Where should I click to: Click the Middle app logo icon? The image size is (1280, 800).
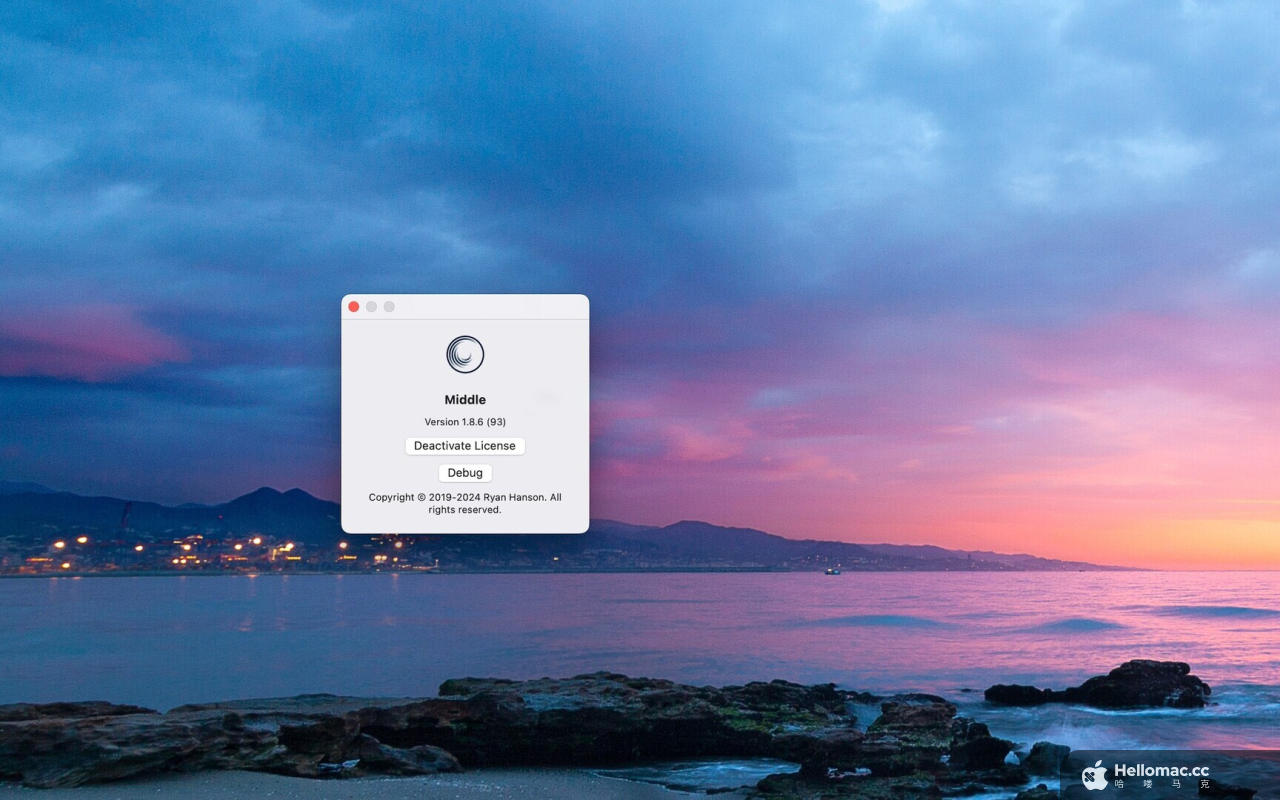click(x=465, y=354)
